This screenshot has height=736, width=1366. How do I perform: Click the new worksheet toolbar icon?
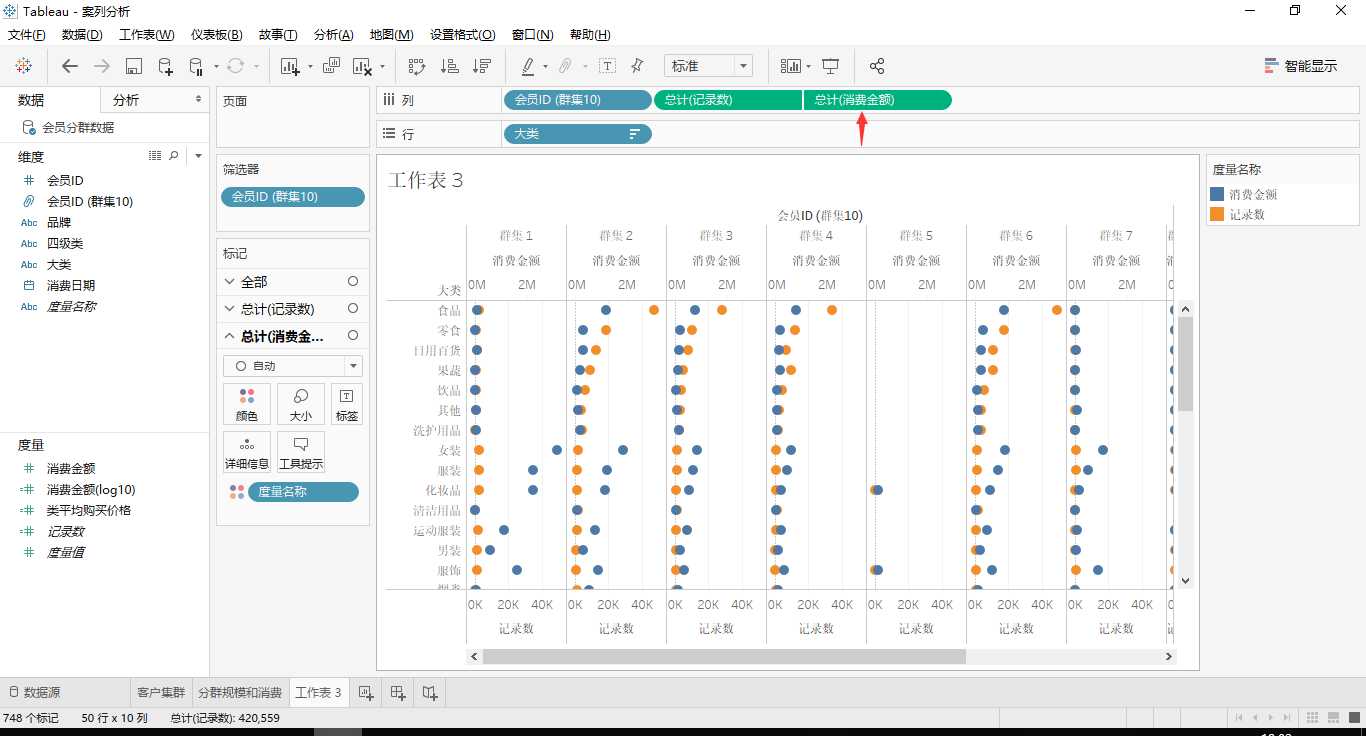tap(291, 66)
